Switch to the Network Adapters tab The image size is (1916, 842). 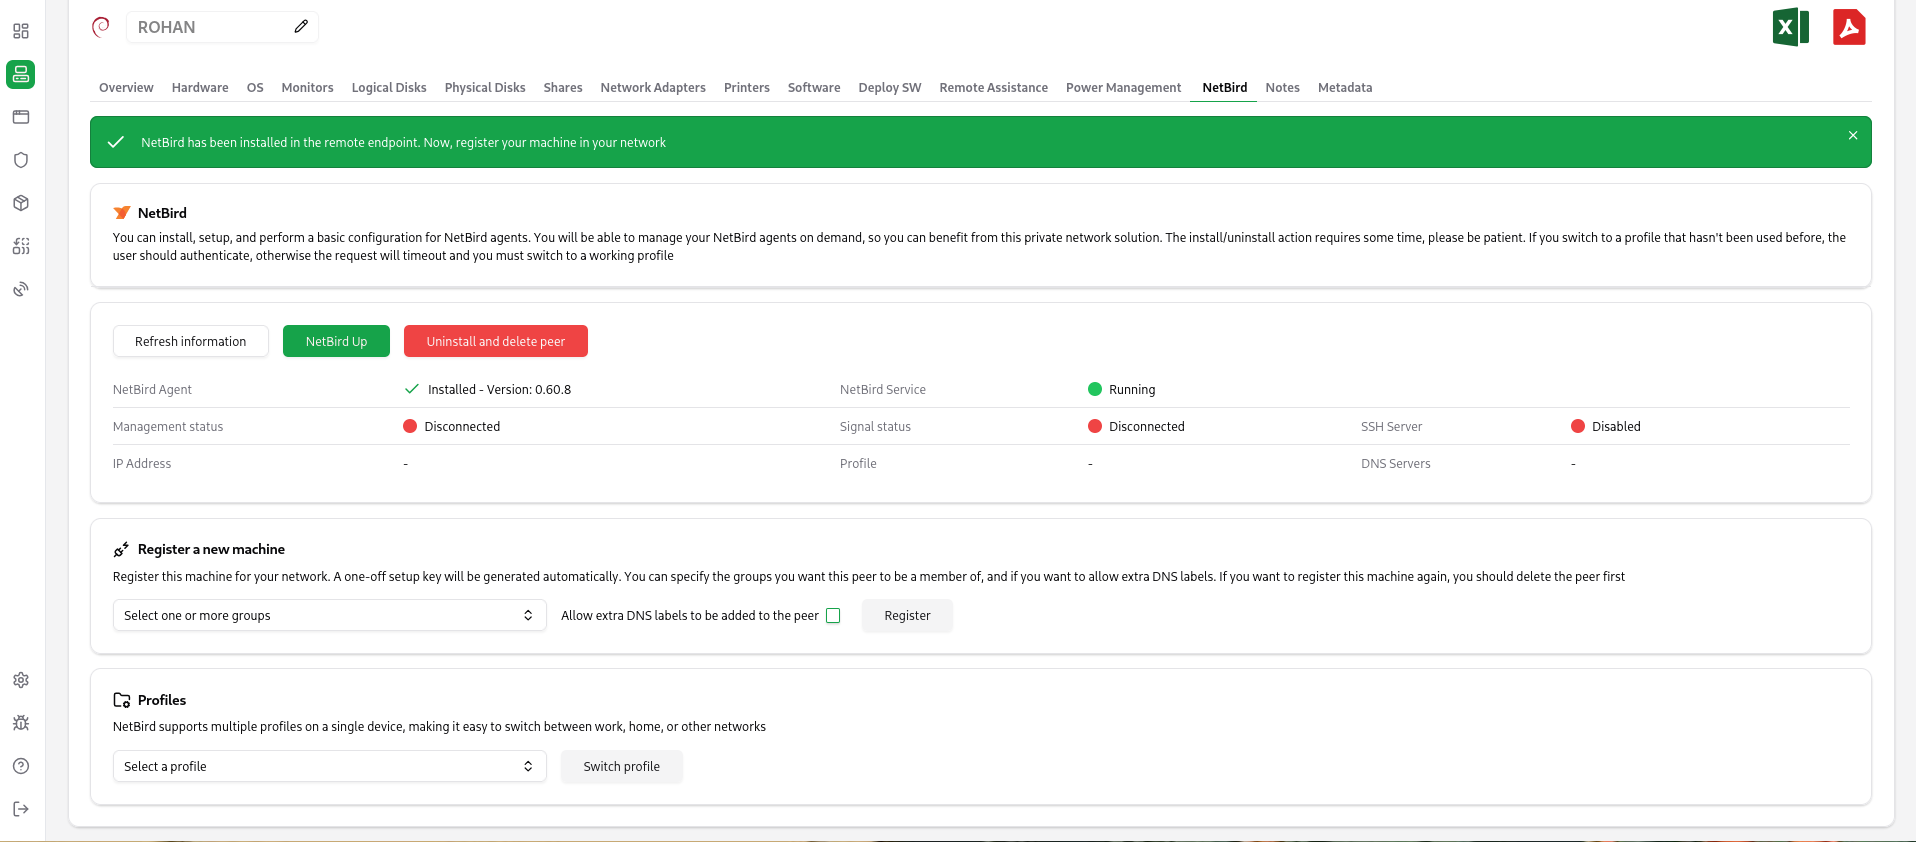(x=653, y=88)
